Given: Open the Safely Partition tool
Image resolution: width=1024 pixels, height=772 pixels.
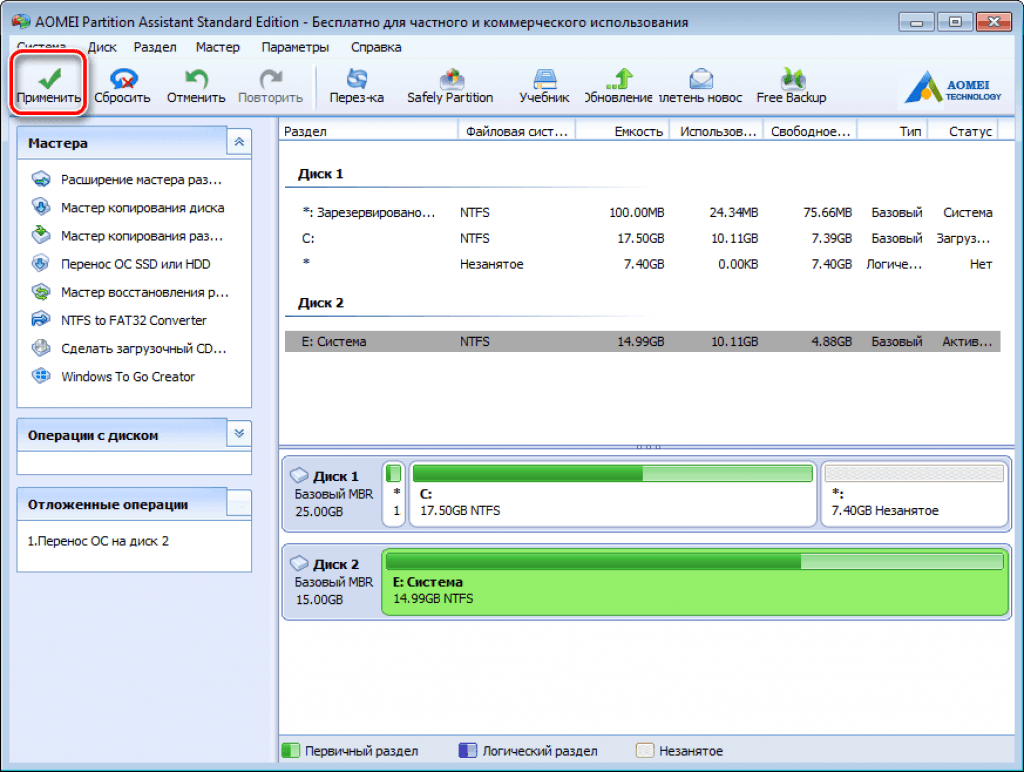Looking at the screenshot, I should (450, 79).
